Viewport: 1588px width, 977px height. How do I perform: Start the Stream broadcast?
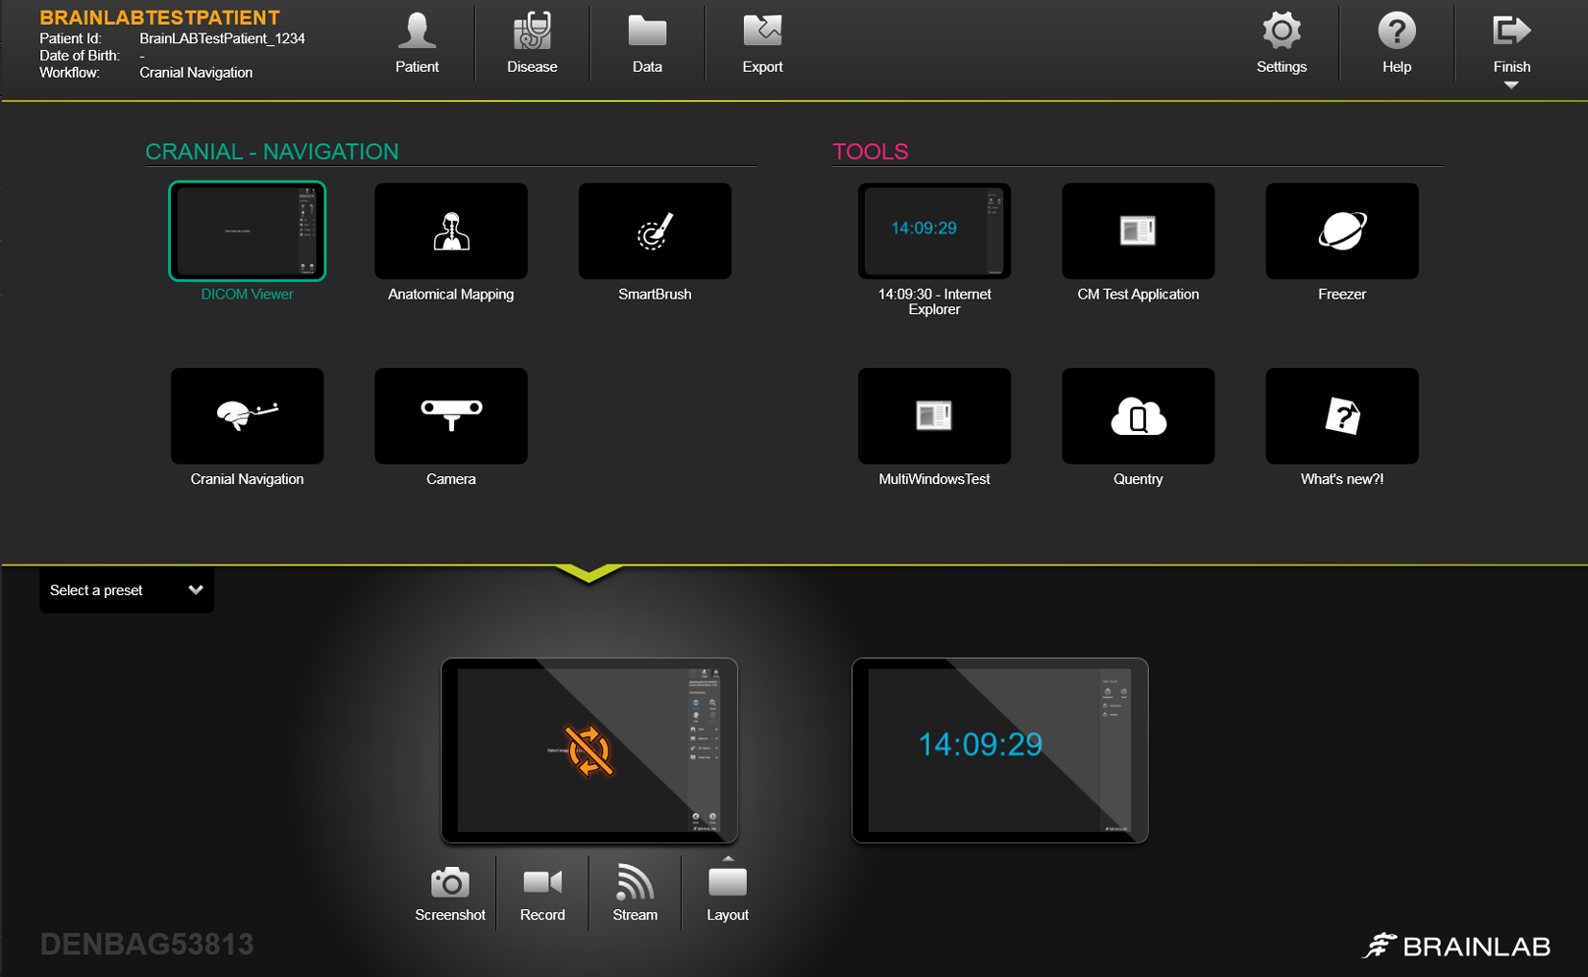pyautogui.click(x=635, y=894)
